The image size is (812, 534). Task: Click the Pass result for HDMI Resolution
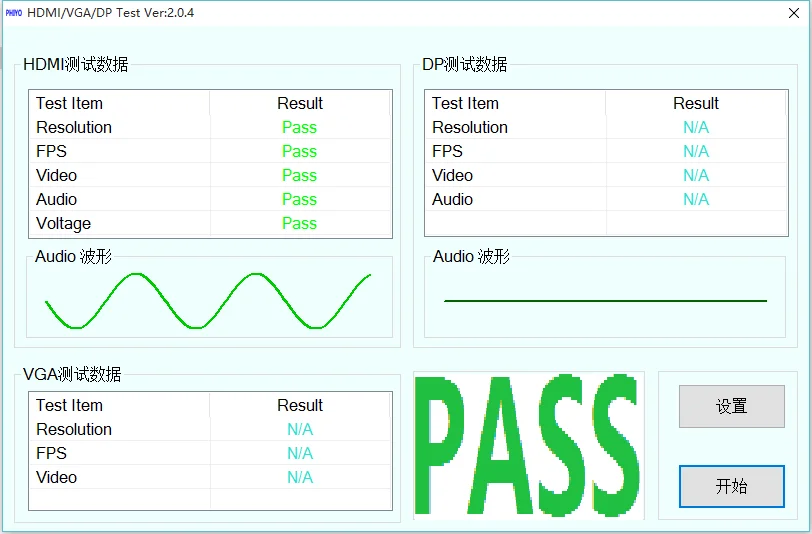coord(299,127)
